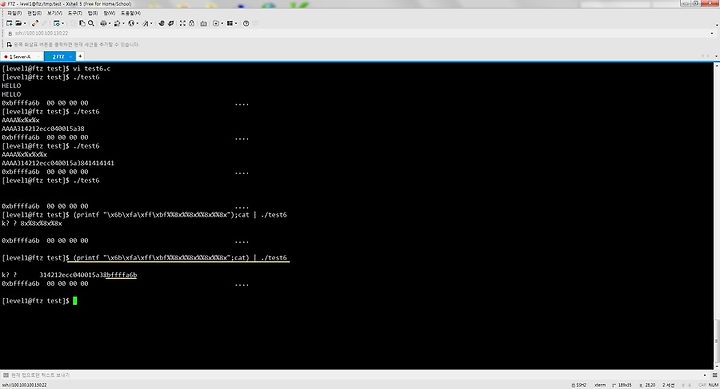Click the underlined bffffa6b text
Screen dimensions: 720x389
121,275
